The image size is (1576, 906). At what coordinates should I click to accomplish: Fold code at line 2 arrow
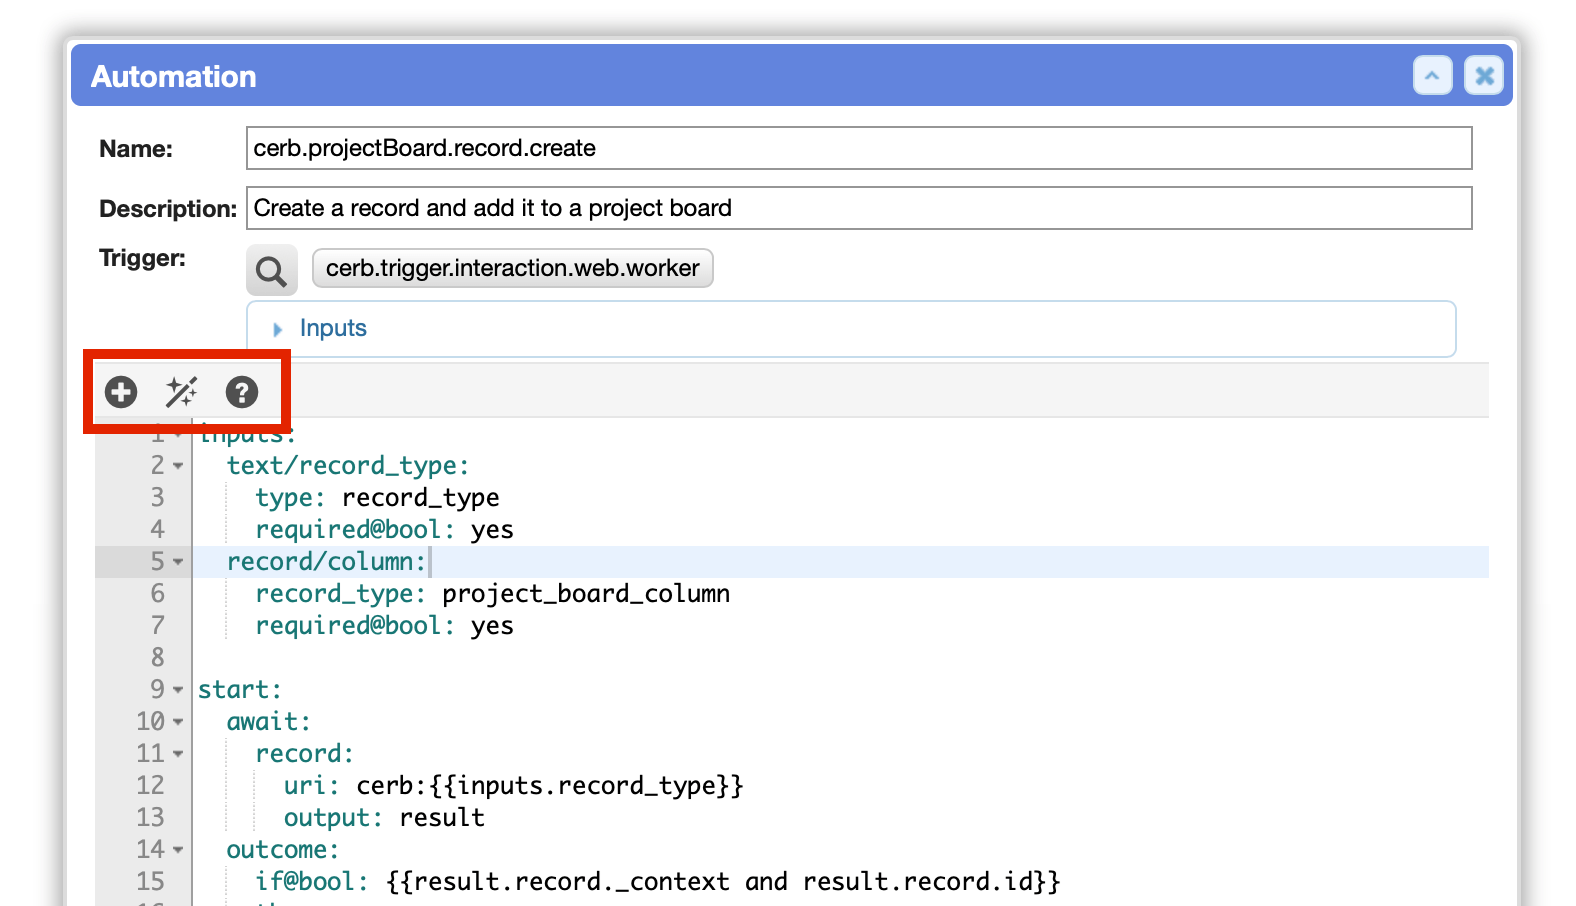[178, 466]
